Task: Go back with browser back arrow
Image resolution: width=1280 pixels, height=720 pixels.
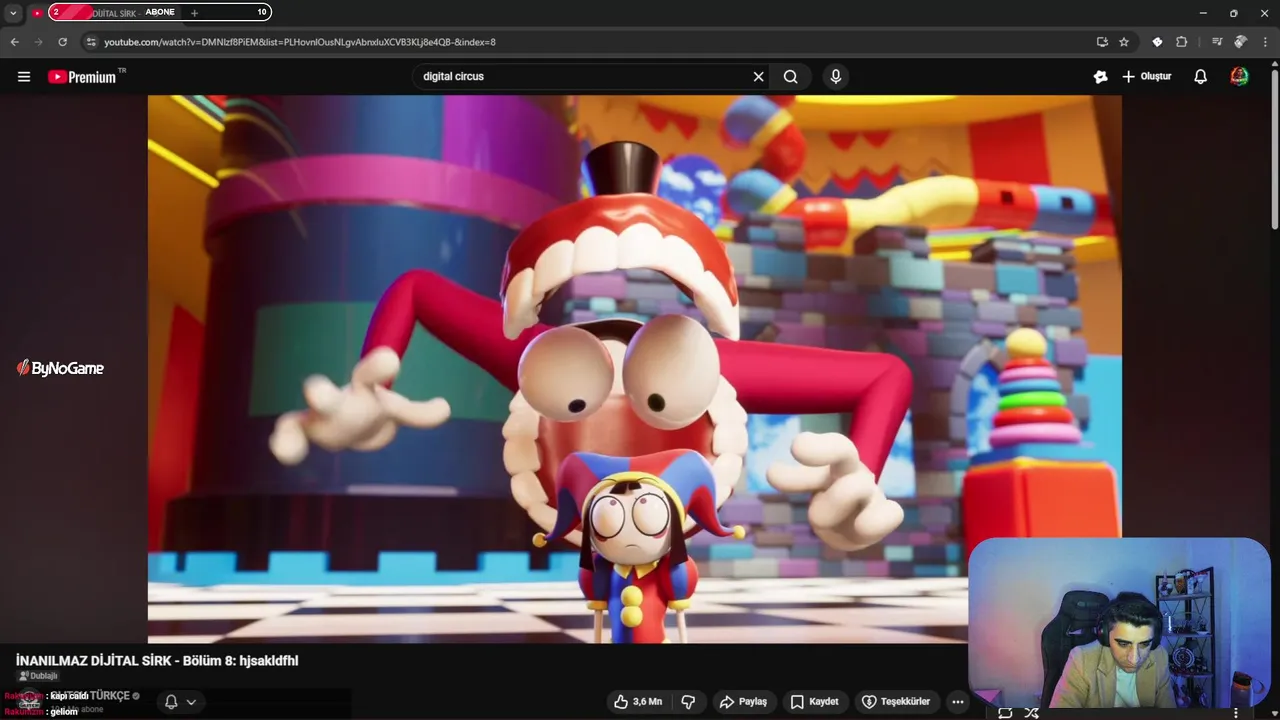Action: coord(15,42)
